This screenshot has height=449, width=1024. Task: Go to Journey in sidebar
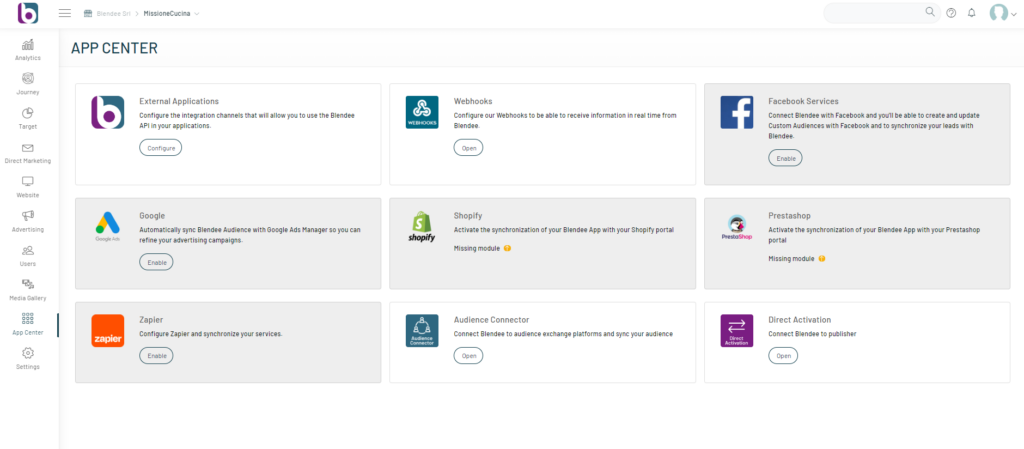click(x=28, y=83)
